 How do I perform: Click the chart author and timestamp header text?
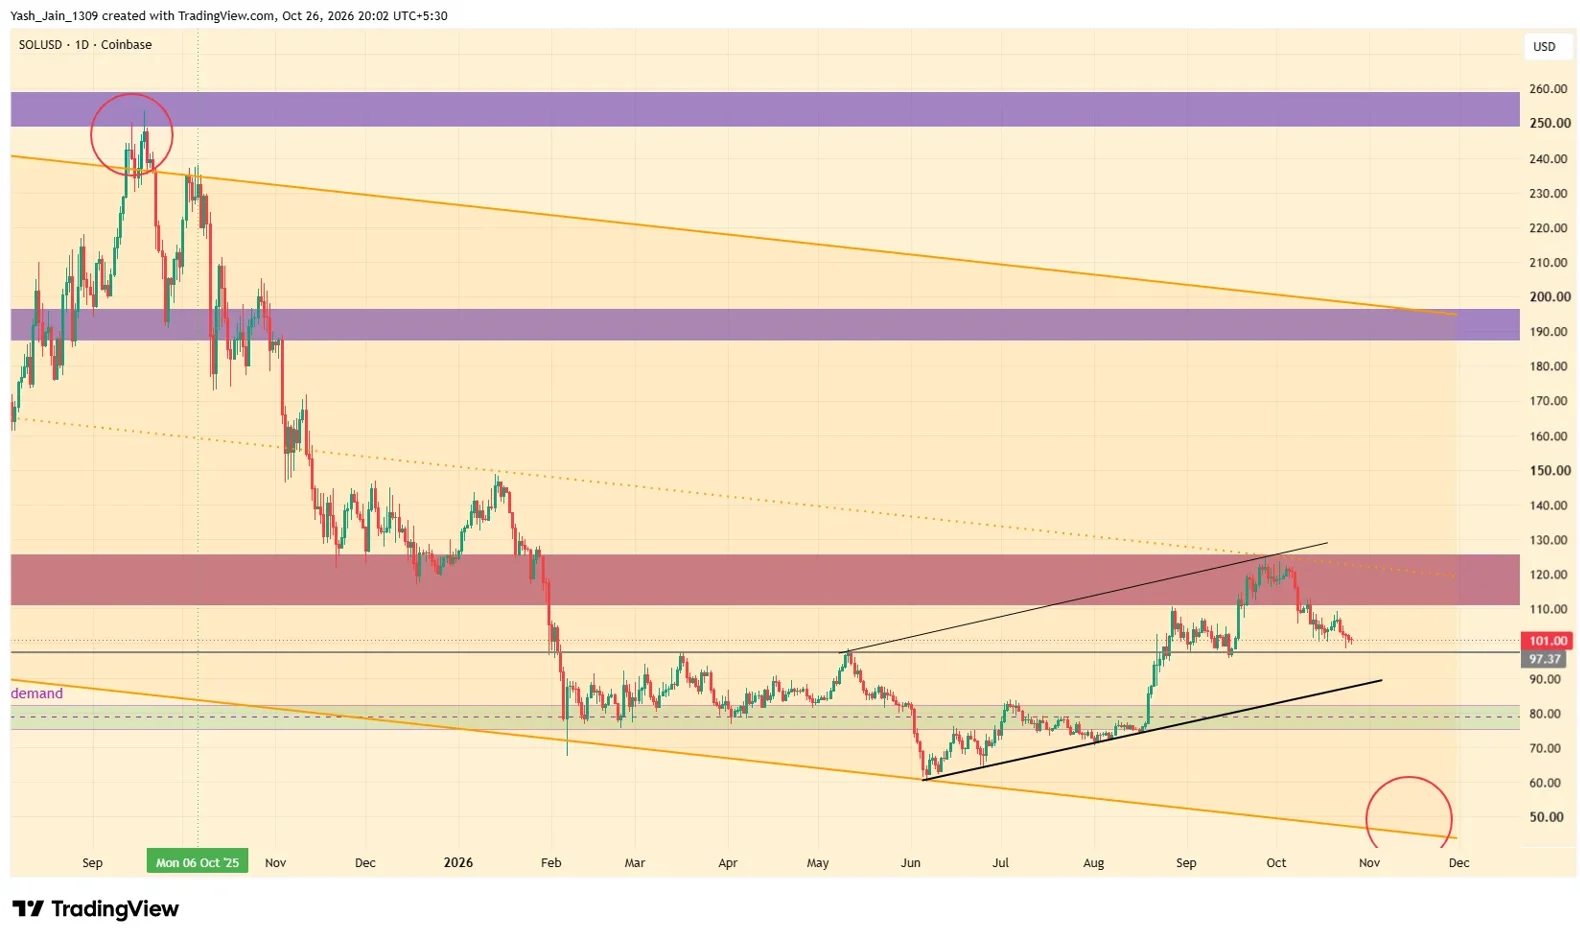[x=229, y=16]
